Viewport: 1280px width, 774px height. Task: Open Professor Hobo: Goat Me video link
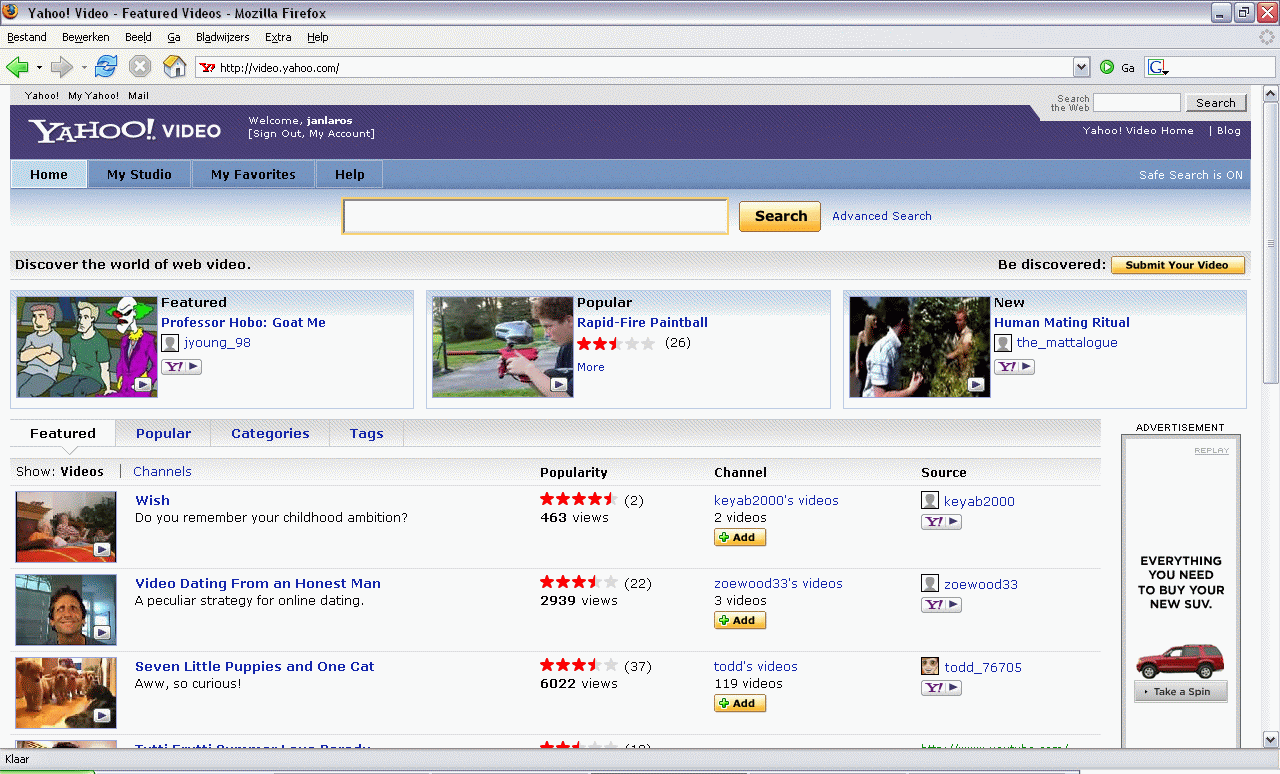tap(243, 322)
